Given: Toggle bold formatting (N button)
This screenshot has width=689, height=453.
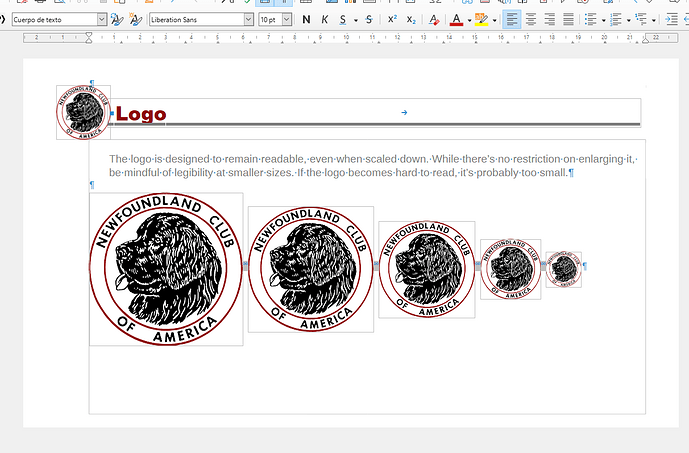Looking at the screenshot, I should click(x=306, y=19).
